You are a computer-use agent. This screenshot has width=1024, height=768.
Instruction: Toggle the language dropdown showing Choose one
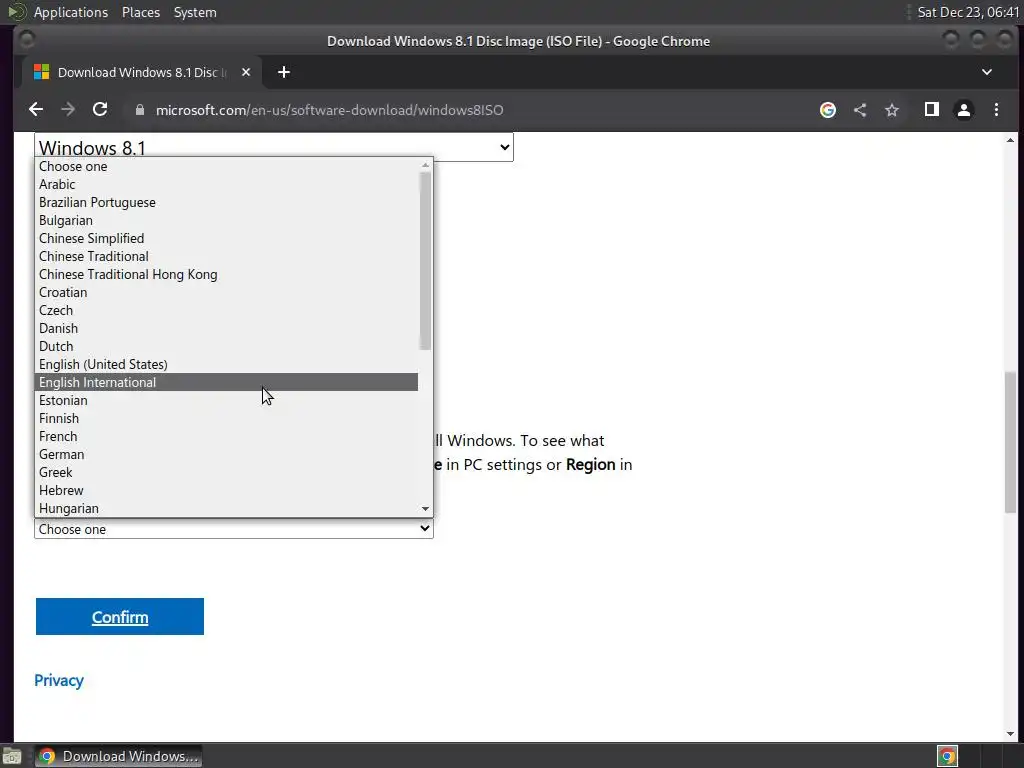click(234, 529)
